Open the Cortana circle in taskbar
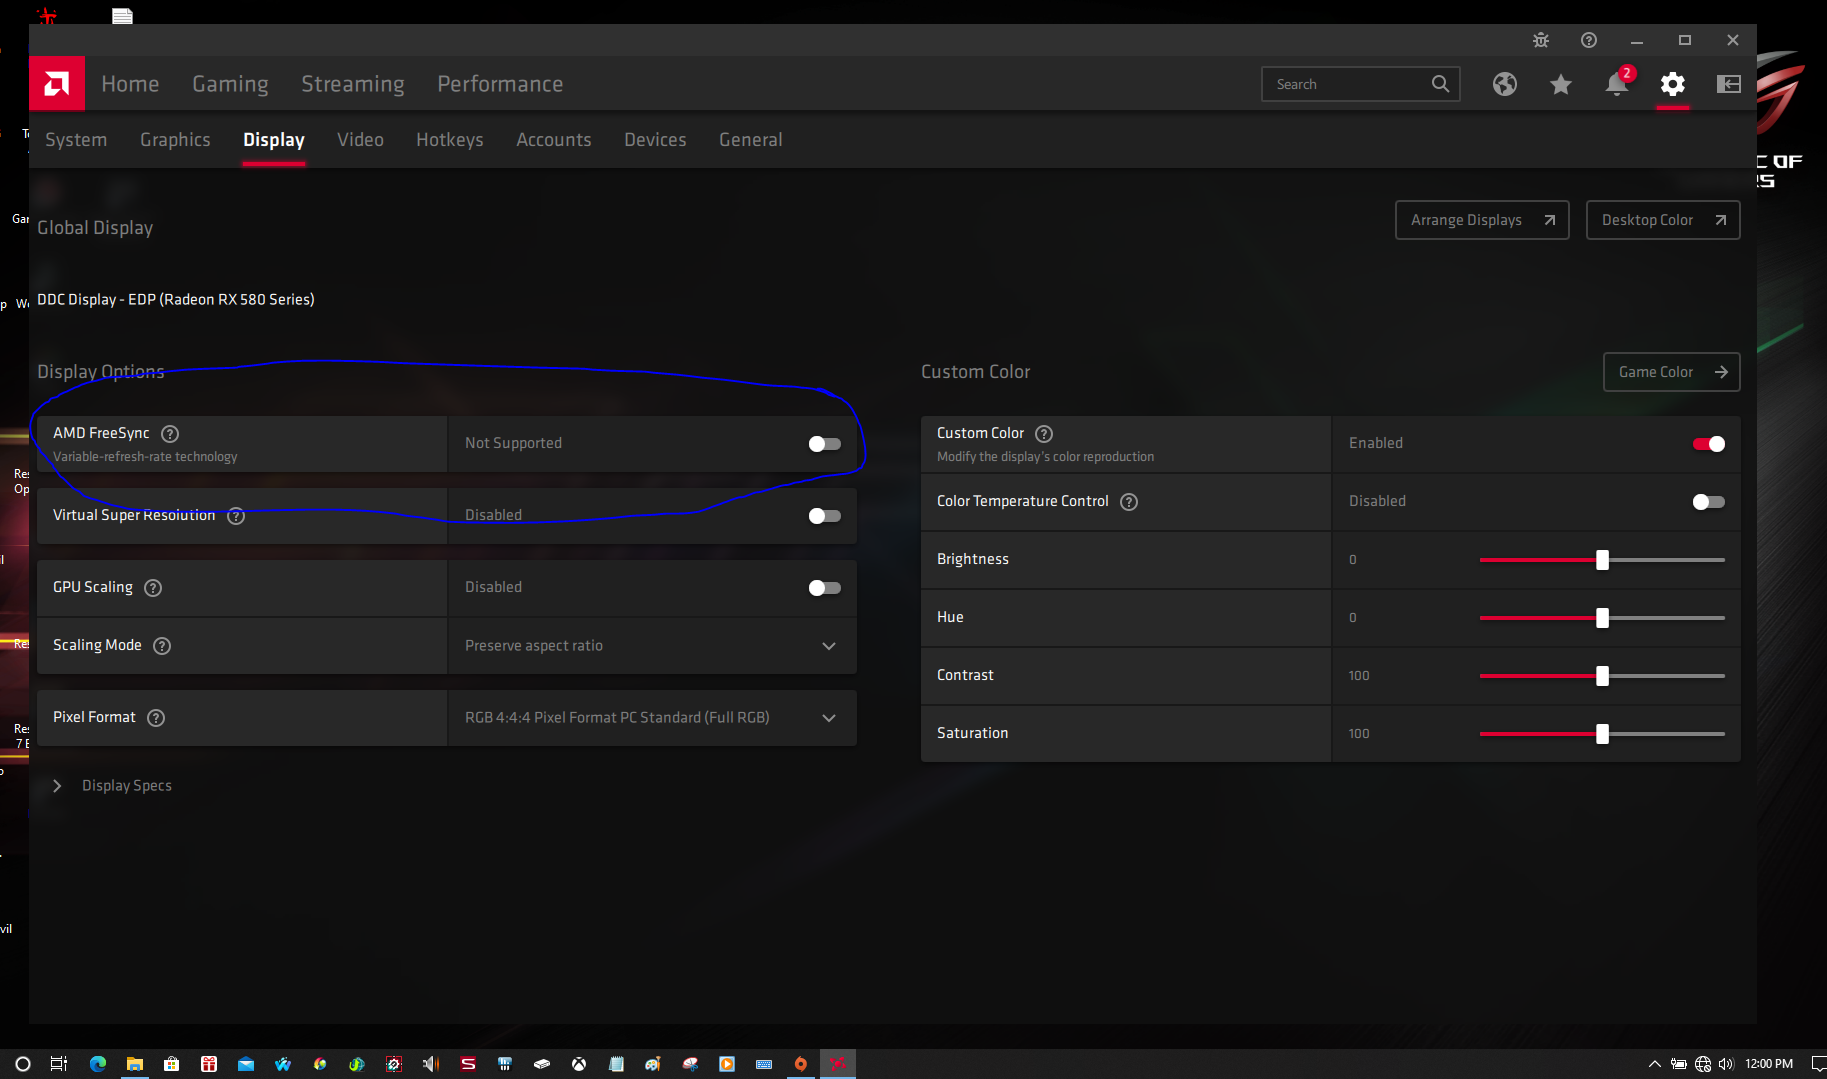The height and width of the screenshot is (1079, 1827). tap(23, 1064)
